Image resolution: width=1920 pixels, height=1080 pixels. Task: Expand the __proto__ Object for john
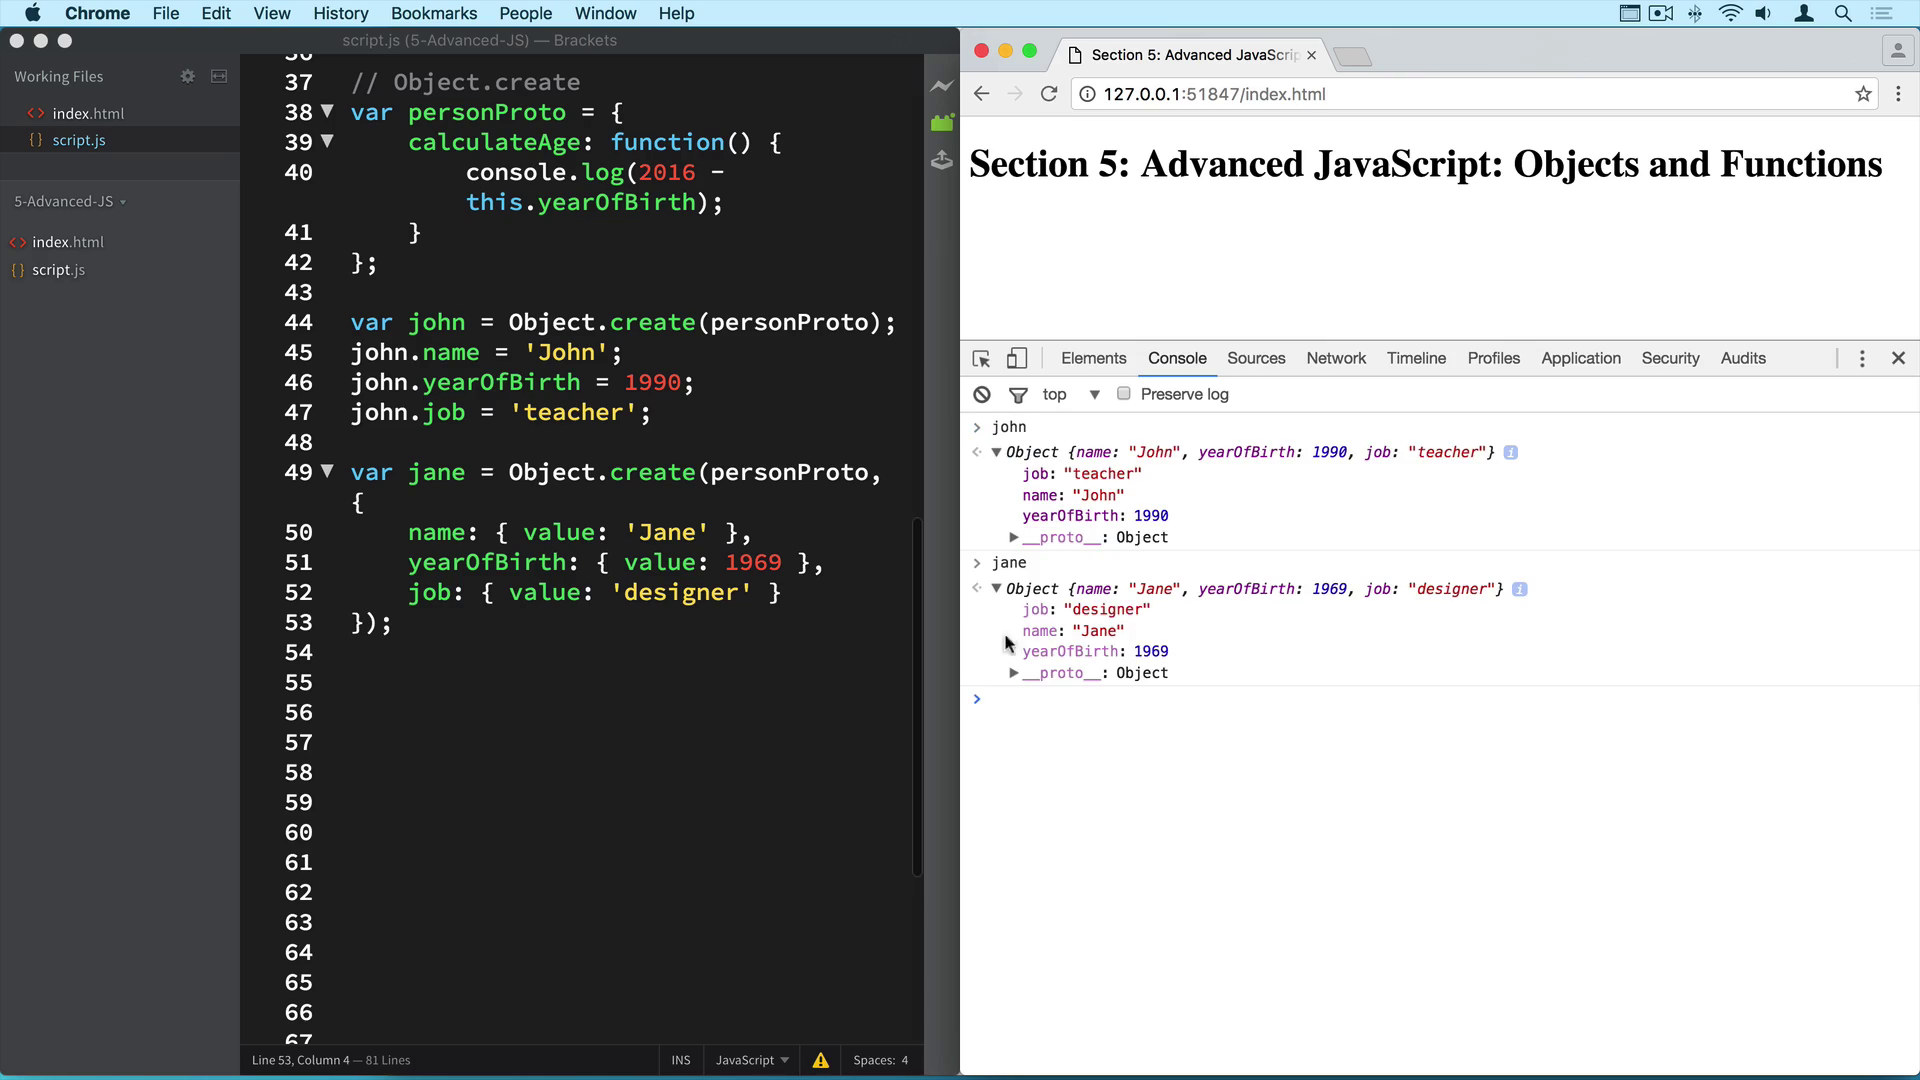click(1015, 537)
